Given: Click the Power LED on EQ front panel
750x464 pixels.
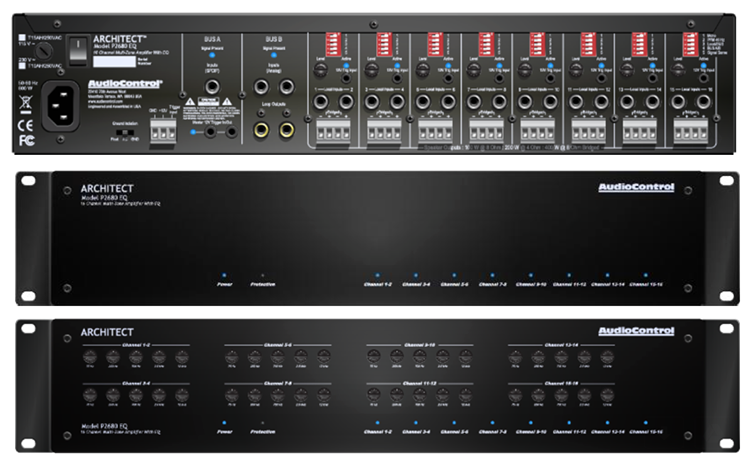Looking at the screenshot, I should [224, 423].
